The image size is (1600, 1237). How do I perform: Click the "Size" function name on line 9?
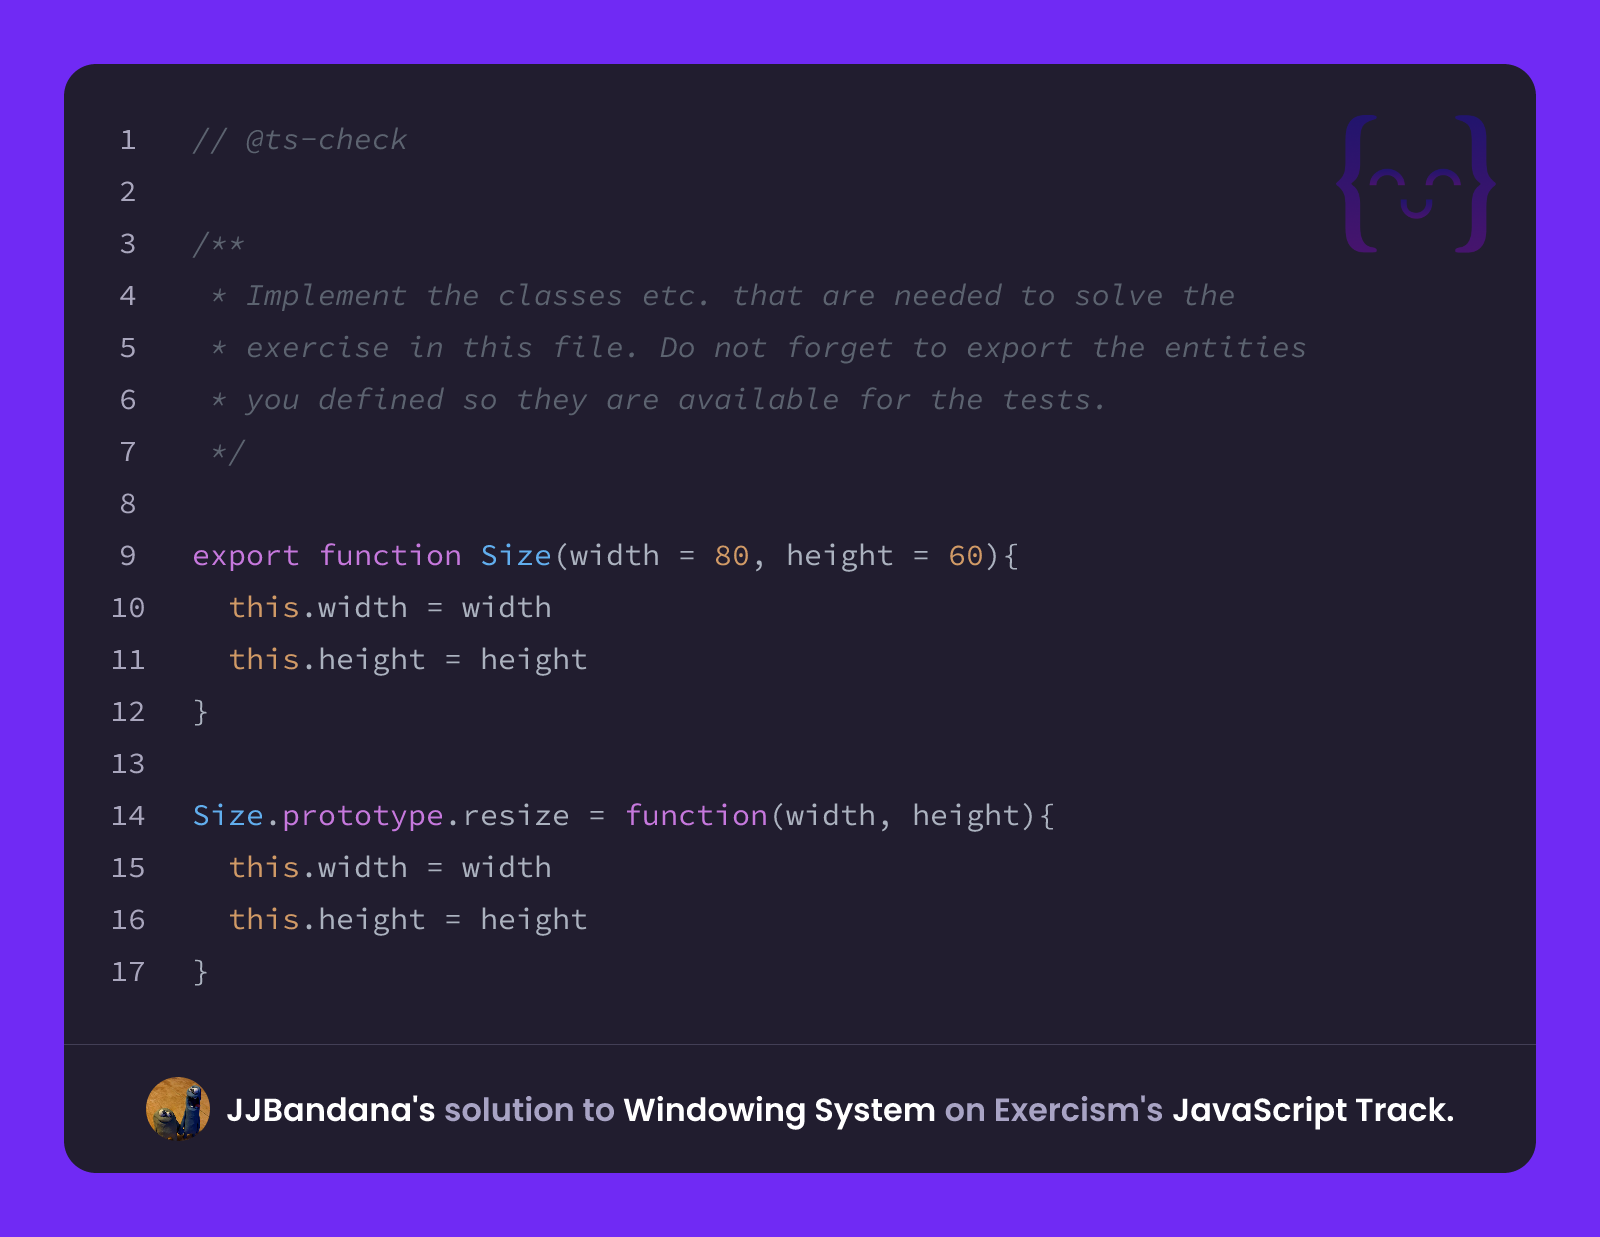pos(516,555)
